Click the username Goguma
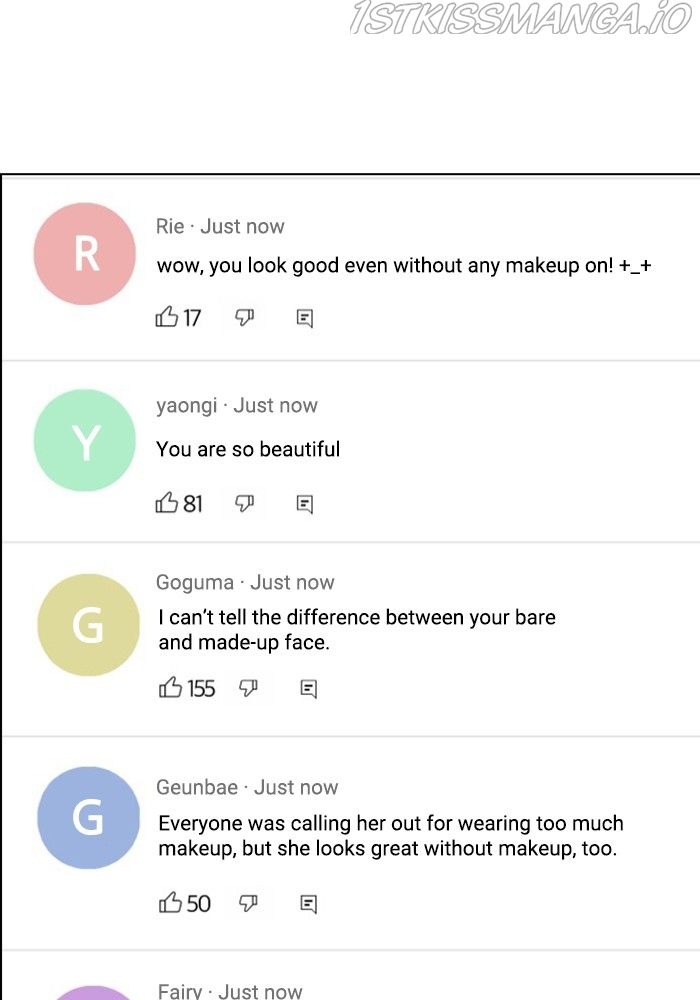 [195, 583]
